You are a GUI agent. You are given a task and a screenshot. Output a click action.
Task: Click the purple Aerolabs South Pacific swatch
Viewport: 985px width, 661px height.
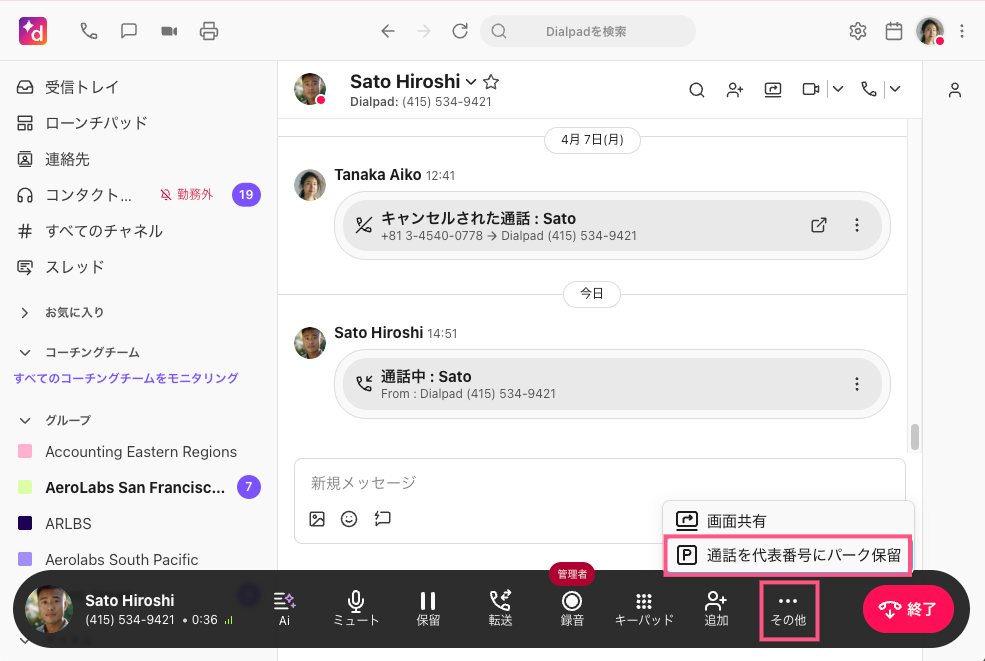[25, 559]
